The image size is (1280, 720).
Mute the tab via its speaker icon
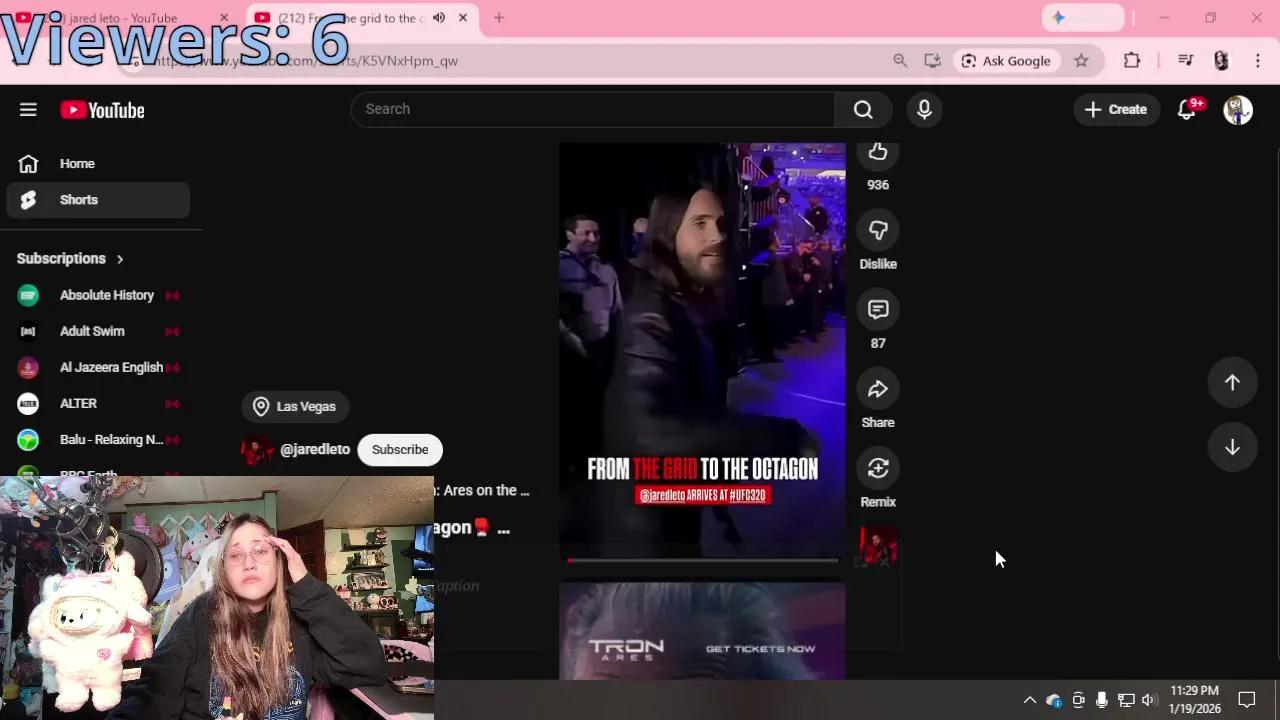[439, 18]
